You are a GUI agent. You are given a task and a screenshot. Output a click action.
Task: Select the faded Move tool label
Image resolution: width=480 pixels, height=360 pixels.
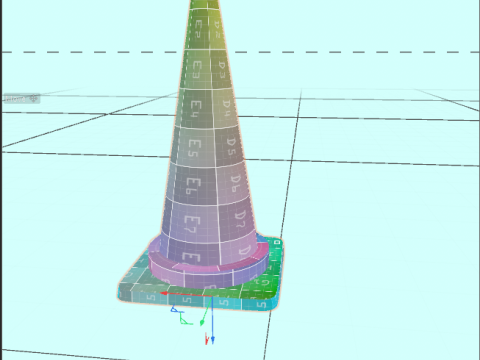(x=22, y=99)
